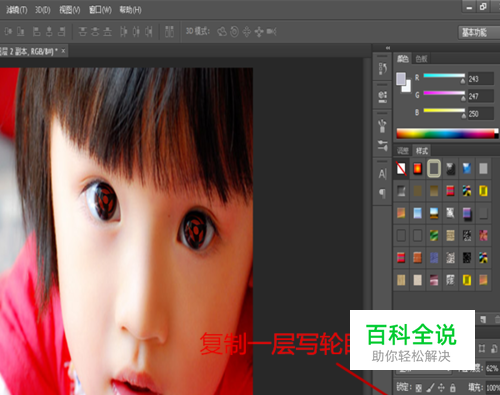Click align horizontal centers icon

point(49,32)
